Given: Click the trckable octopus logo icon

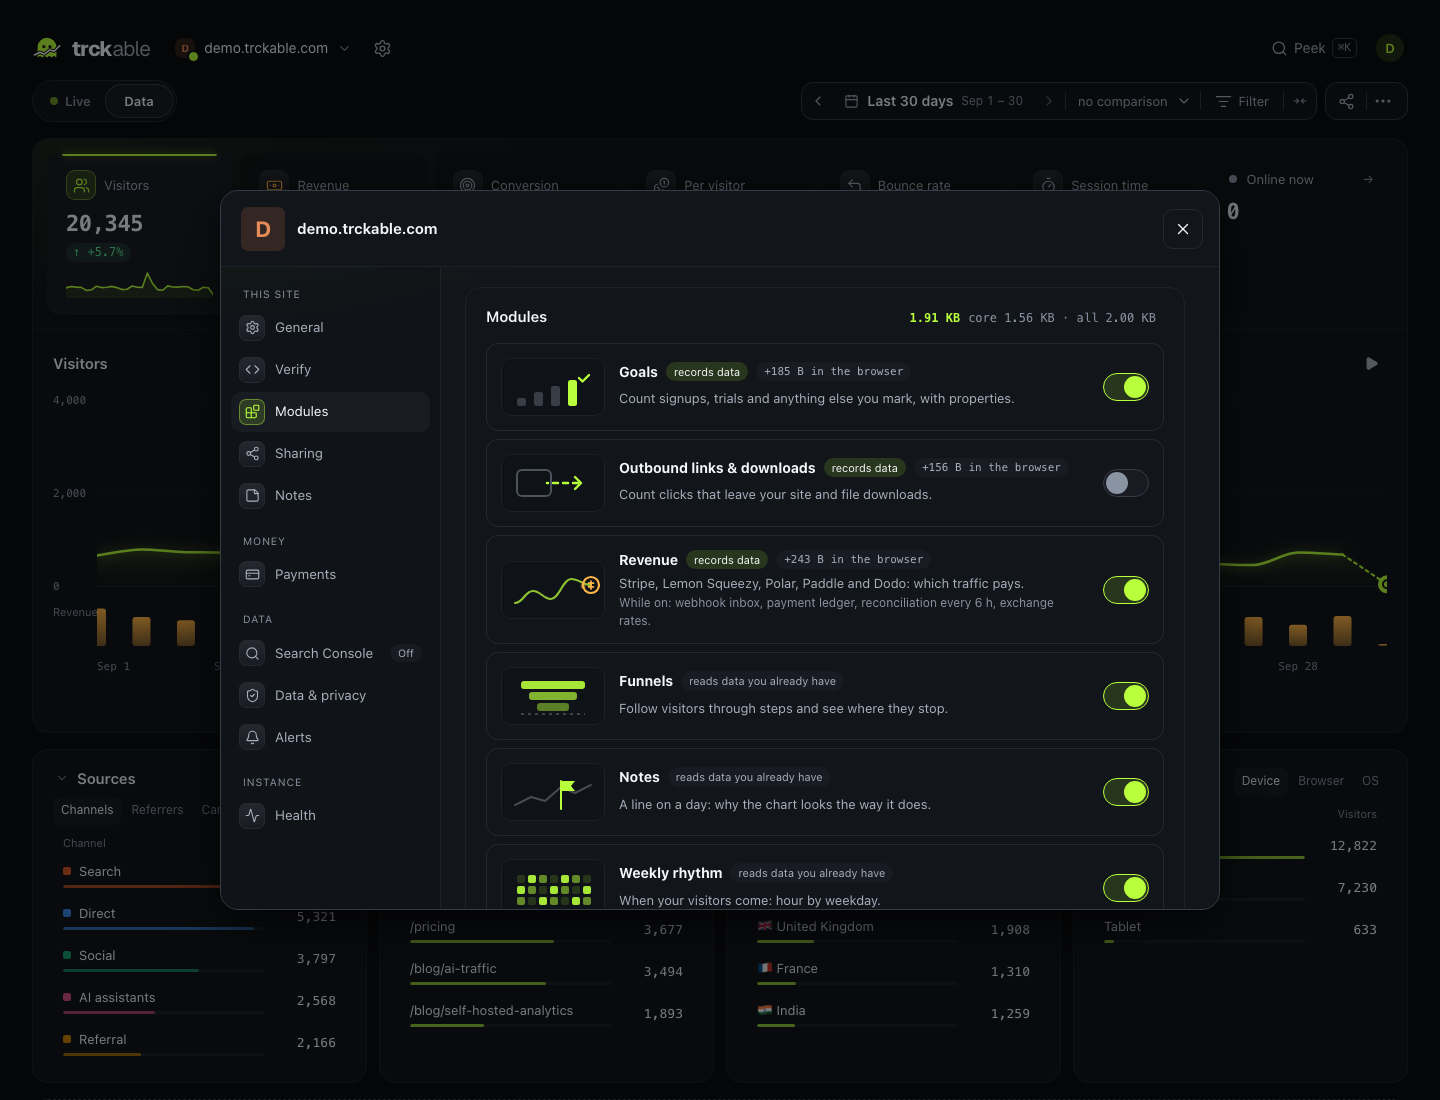Looking at the screenshot, I should pyautogui.click(x=47, y=48).
